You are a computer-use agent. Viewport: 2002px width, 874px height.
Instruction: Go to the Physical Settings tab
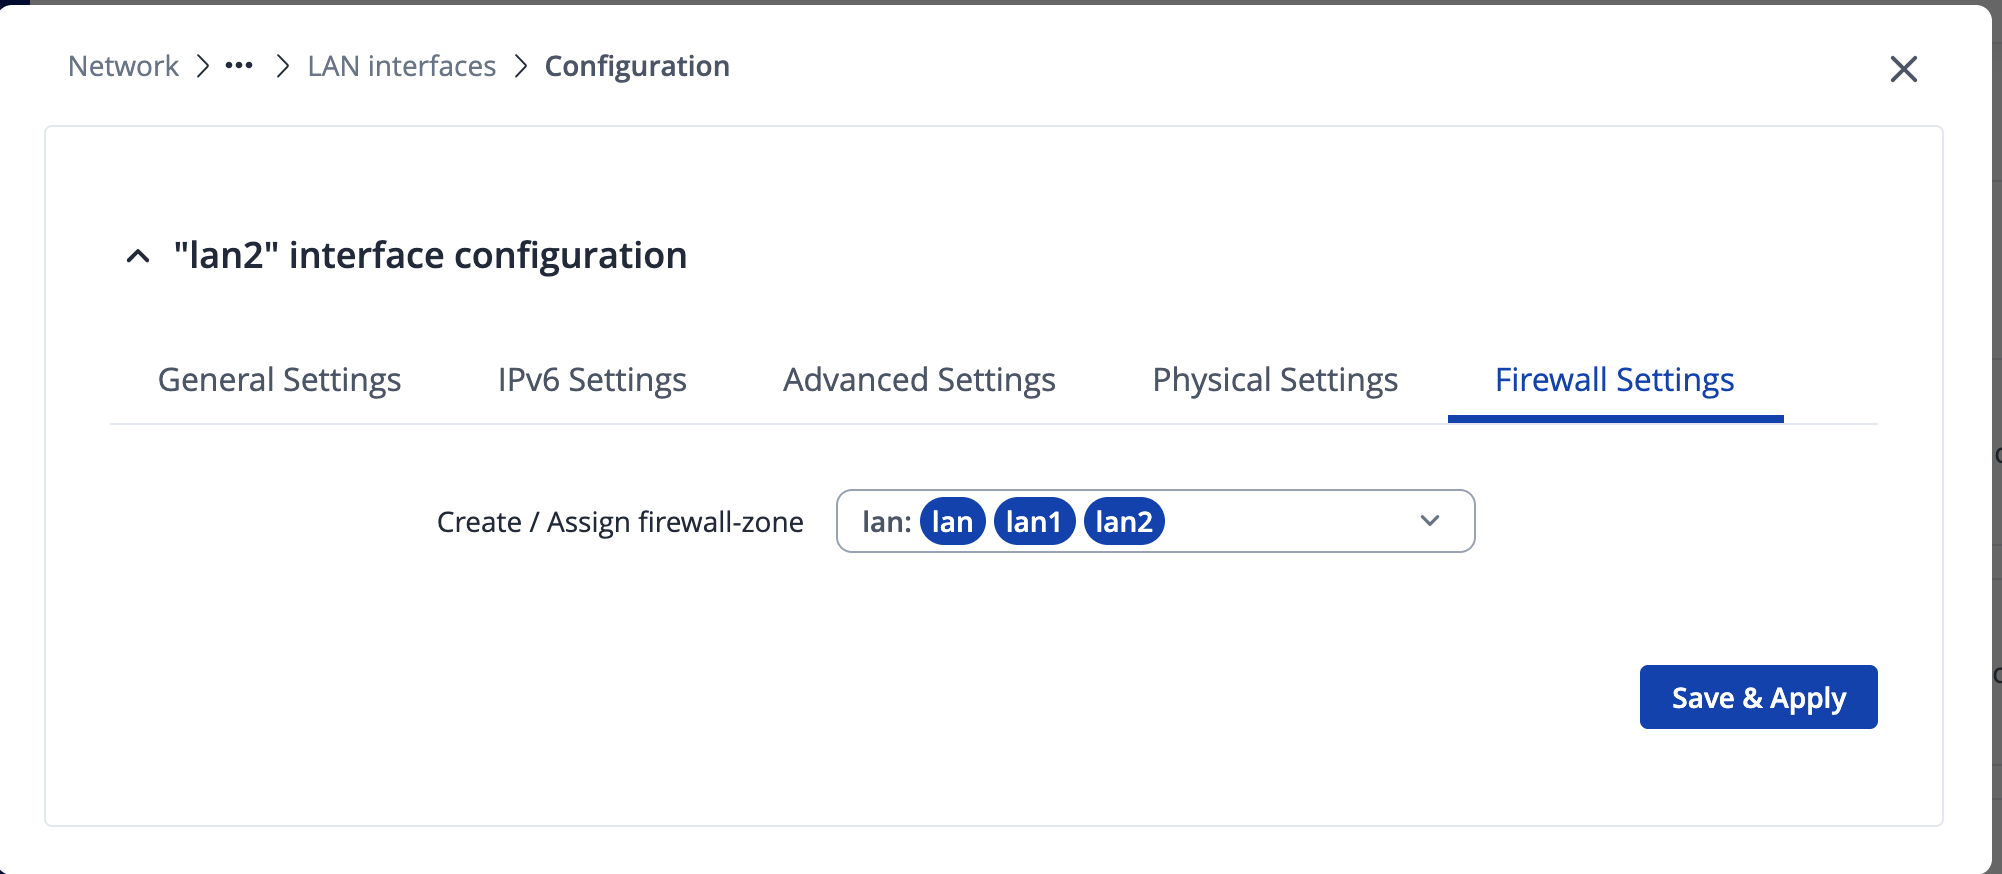point(1275,380)
